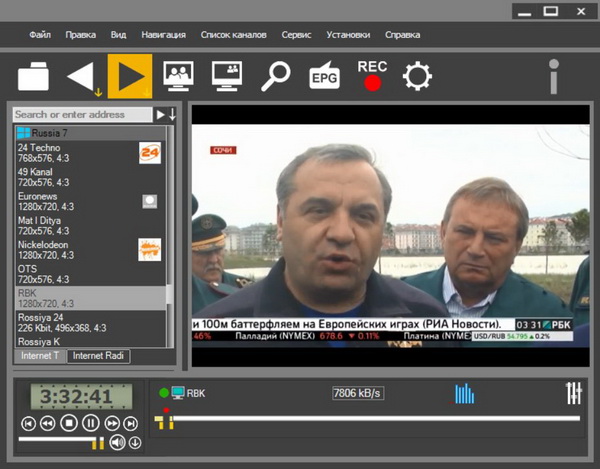
Task: Mute audio with the speaker icon
Action: point(118,443)
